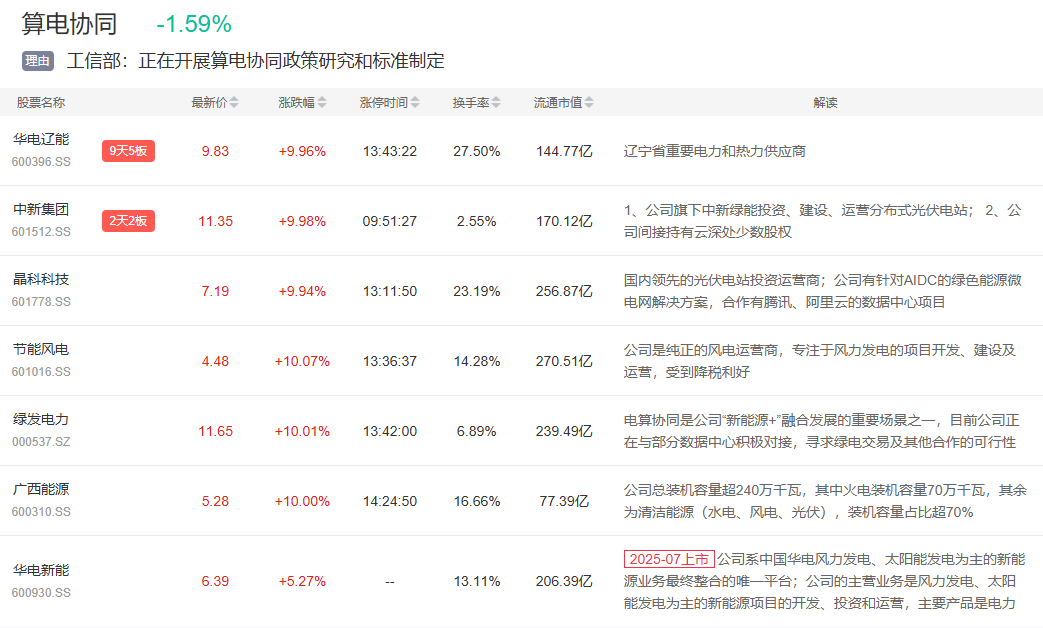This screenshot has width=1043, height=628.
Task: Select 广西能源 stock name
Action: coord(41,489)
